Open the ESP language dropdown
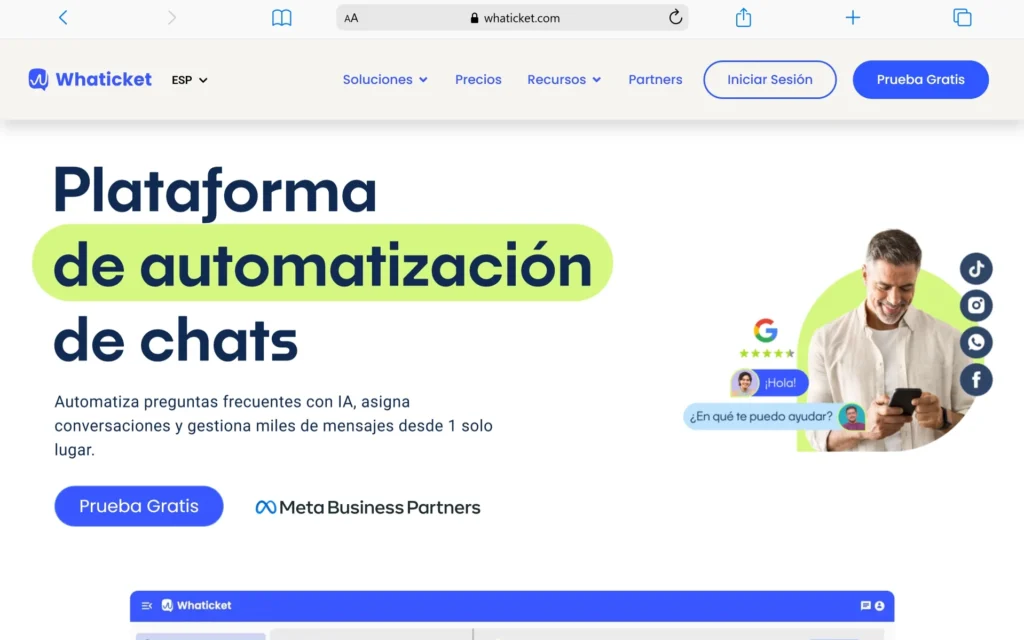1024x640 pixels. coord(189,80)
